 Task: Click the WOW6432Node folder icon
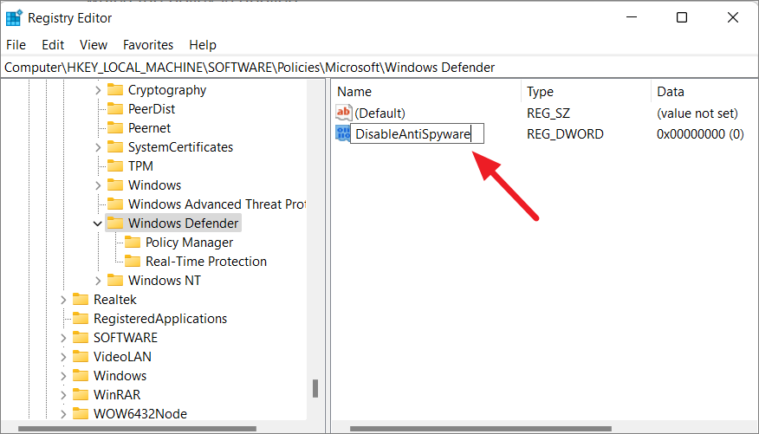[80, 414]
